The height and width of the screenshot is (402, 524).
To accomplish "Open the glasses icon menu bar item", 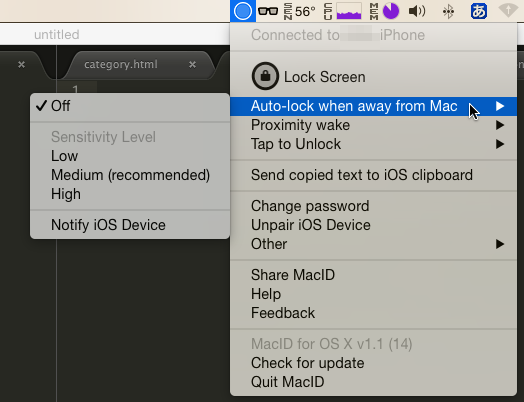I will point(268,11).
